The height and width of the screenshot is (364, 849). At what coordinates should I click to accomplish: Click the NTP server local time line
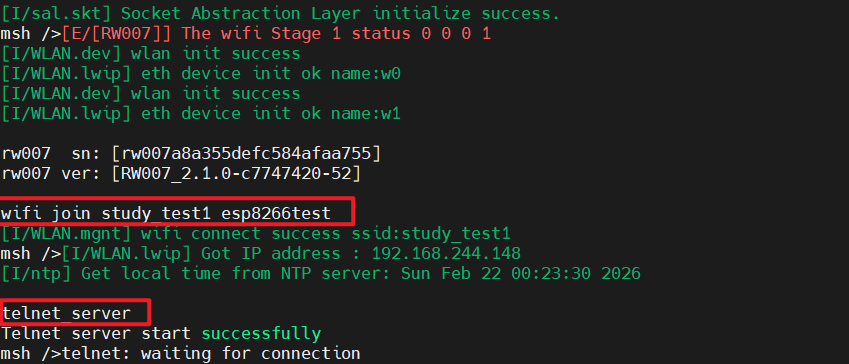(x=321, y=273)
